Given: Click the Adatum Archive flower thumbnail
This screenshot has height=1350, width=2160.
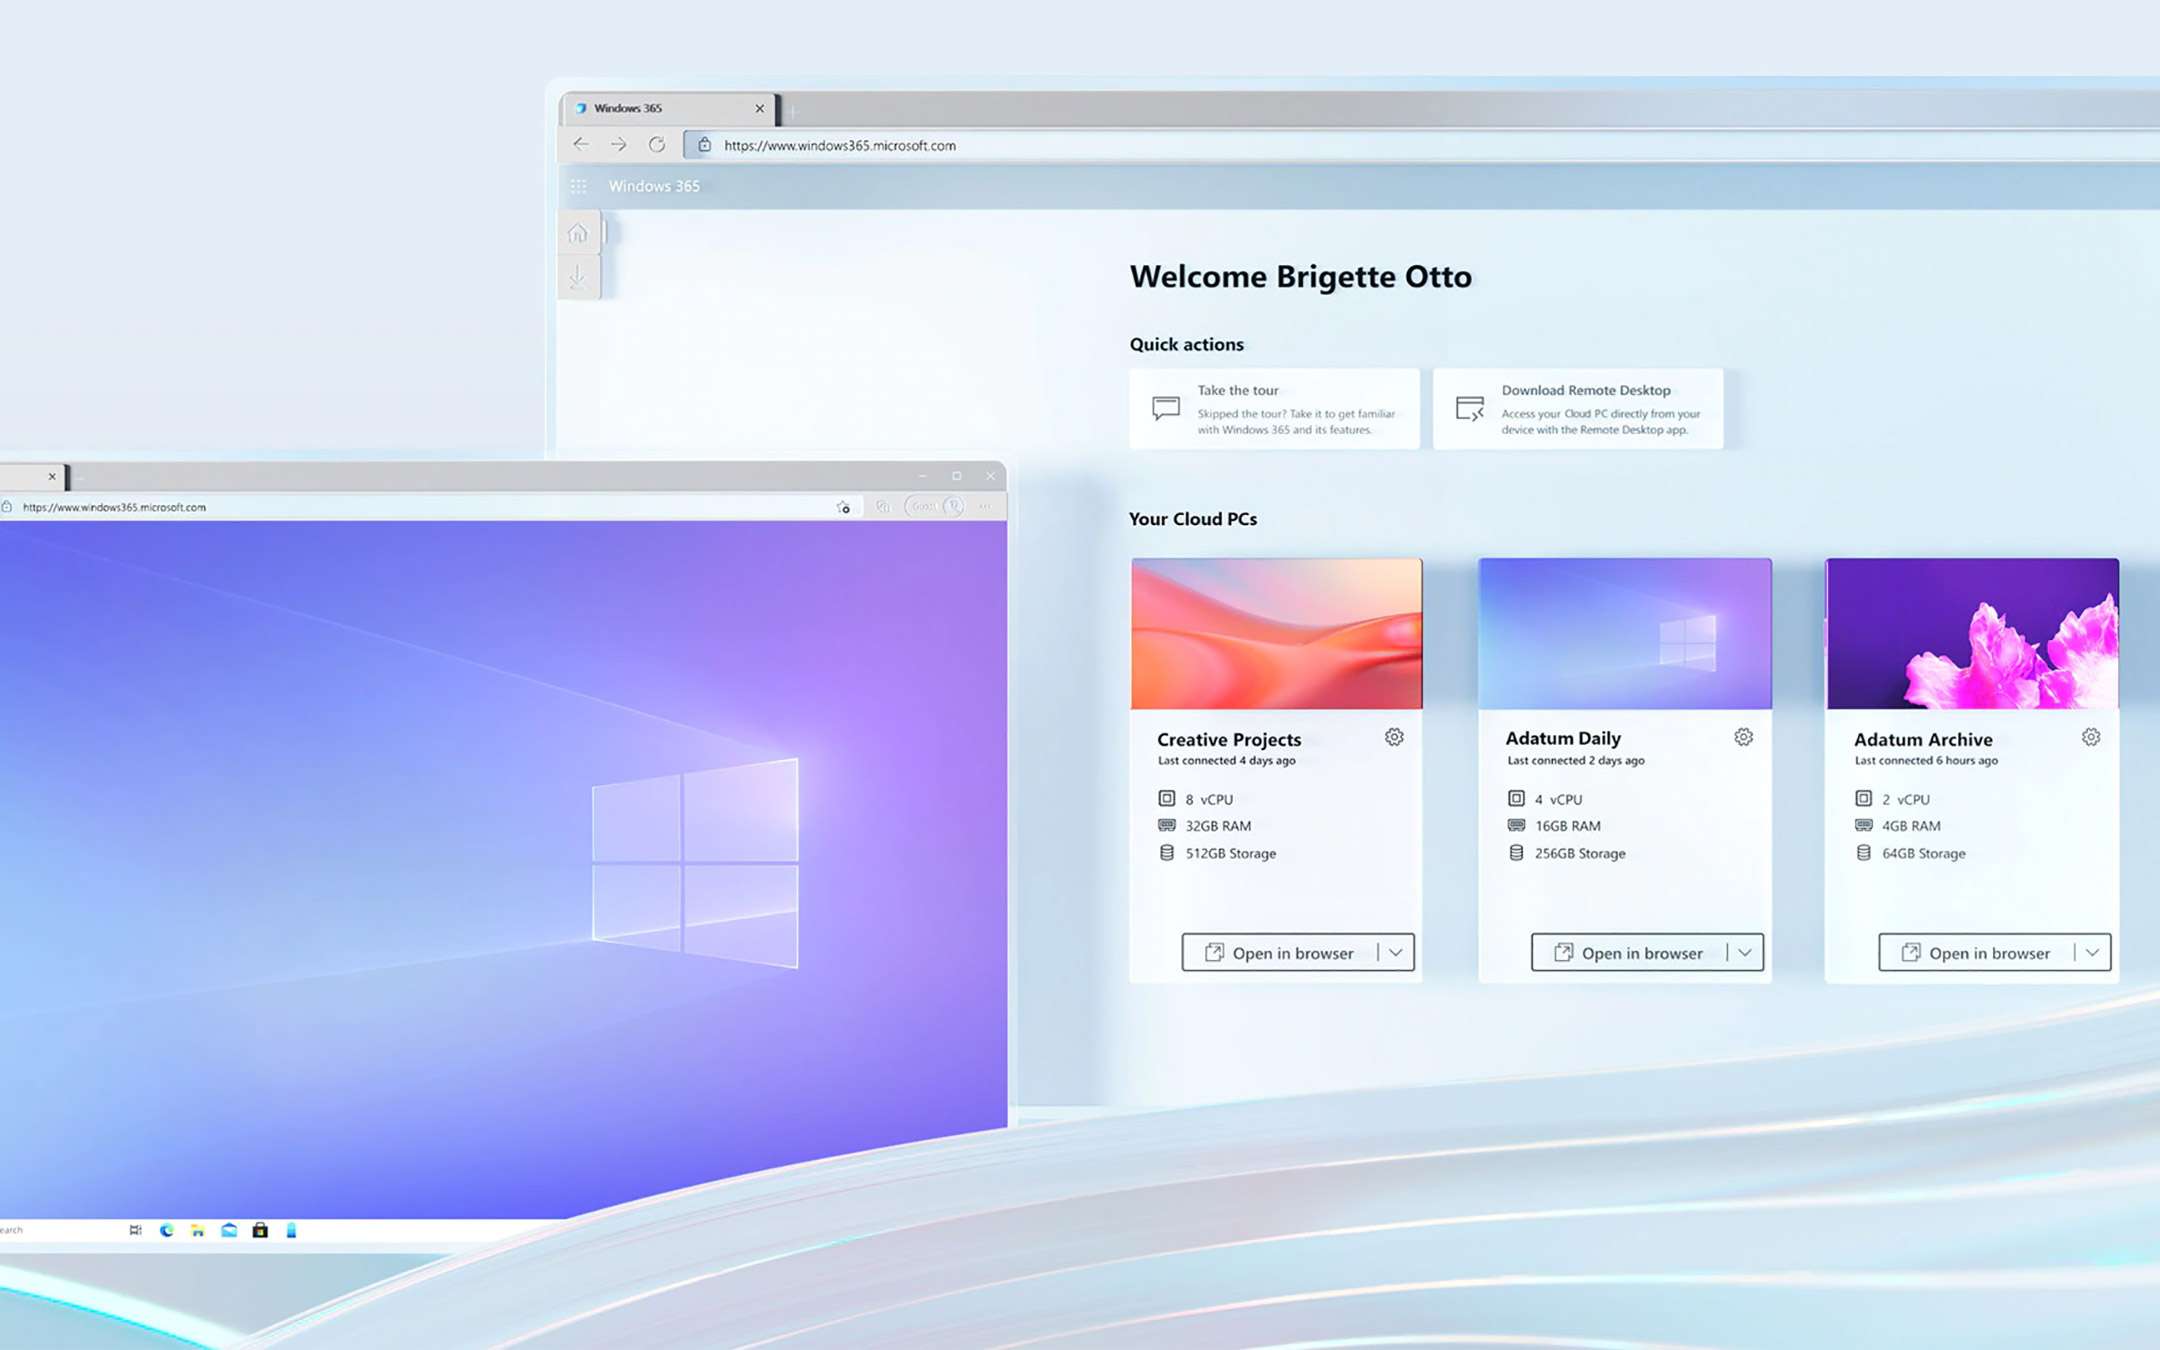Looking at the screenshot, I should pos(1972,634).
